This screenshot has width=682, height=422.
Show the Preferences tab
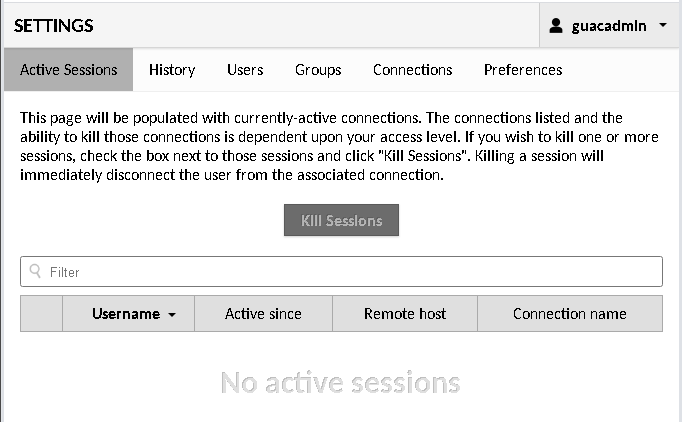pyautogui.click(x=523, y=70)
